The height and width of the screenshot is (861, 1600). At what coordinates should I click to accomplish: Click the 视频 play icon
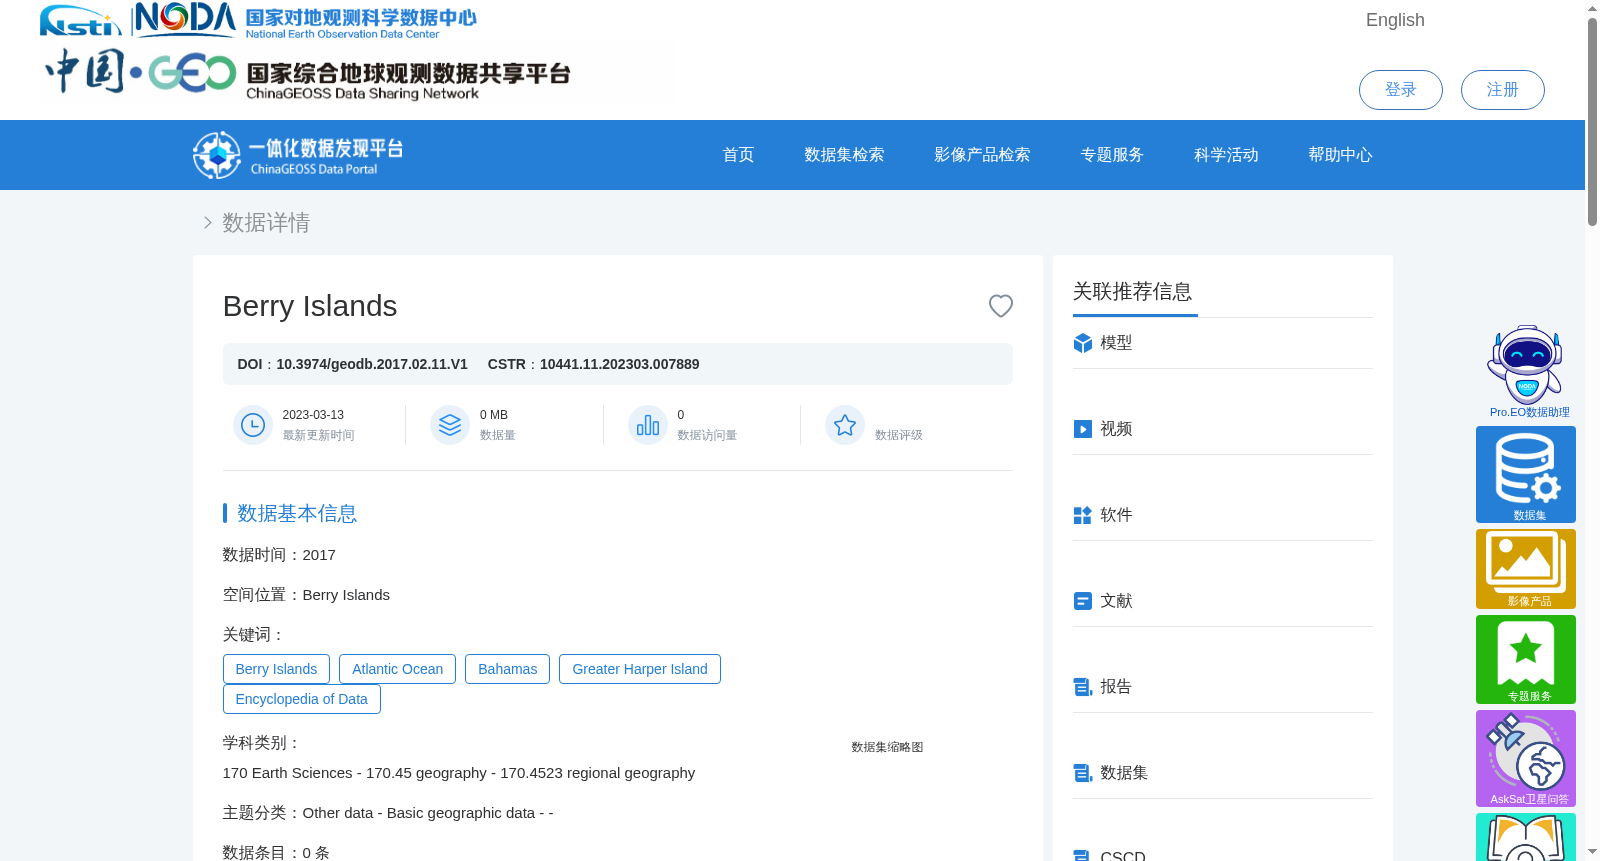click(x=1082, y=429)
